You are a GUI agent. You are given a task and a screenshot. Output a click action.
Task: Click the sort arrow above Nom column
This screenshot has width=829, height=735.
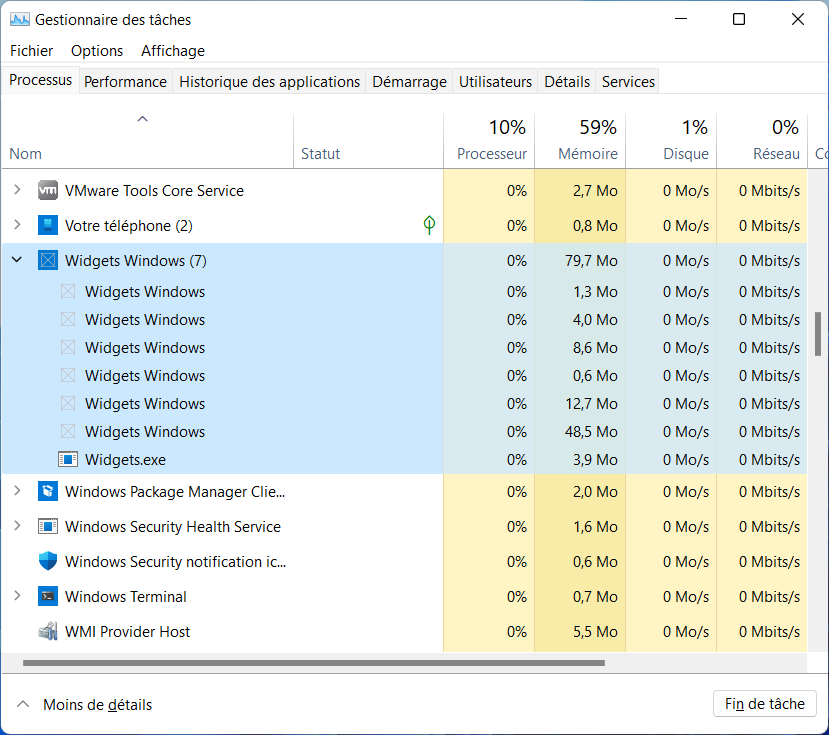point(142,119)
